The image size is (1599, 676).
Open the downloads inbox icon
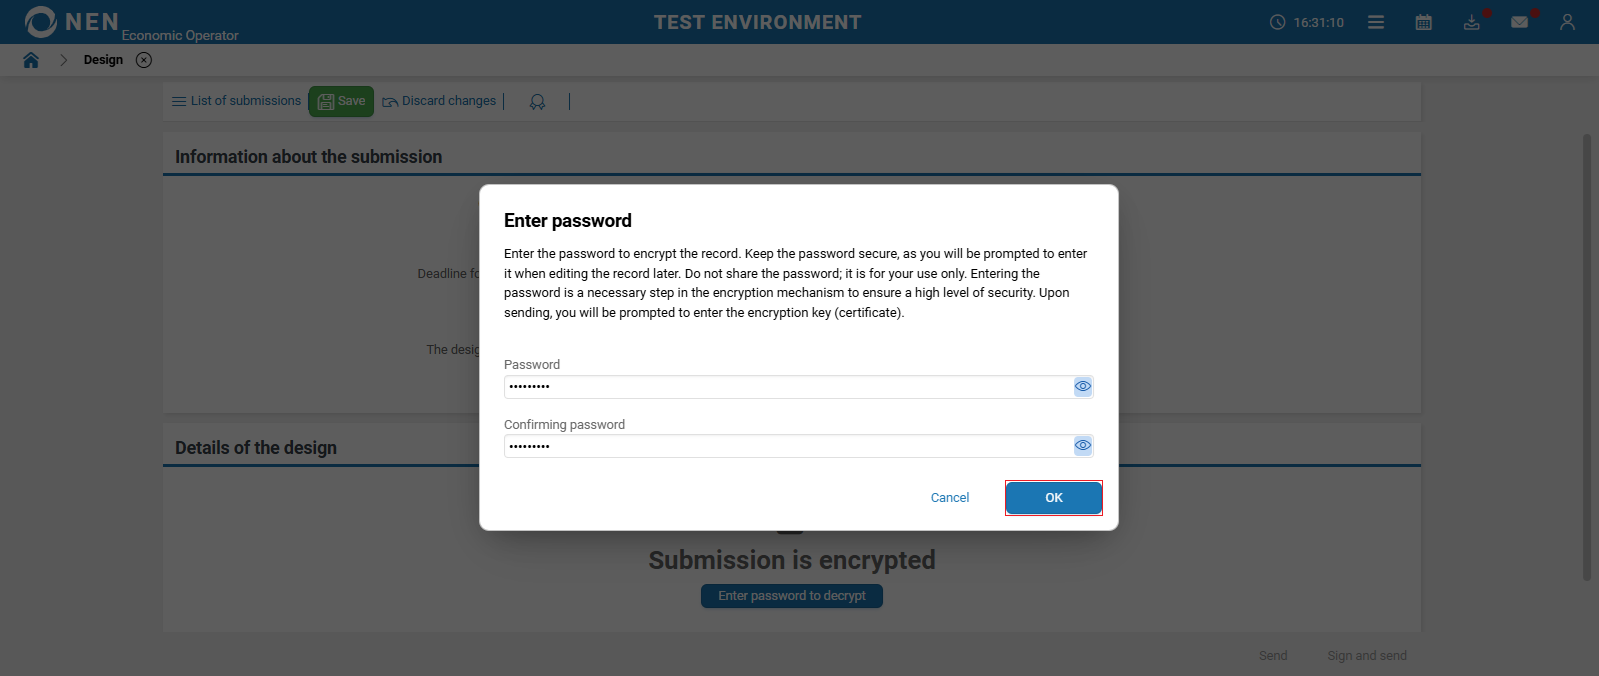click(1471, 22)
